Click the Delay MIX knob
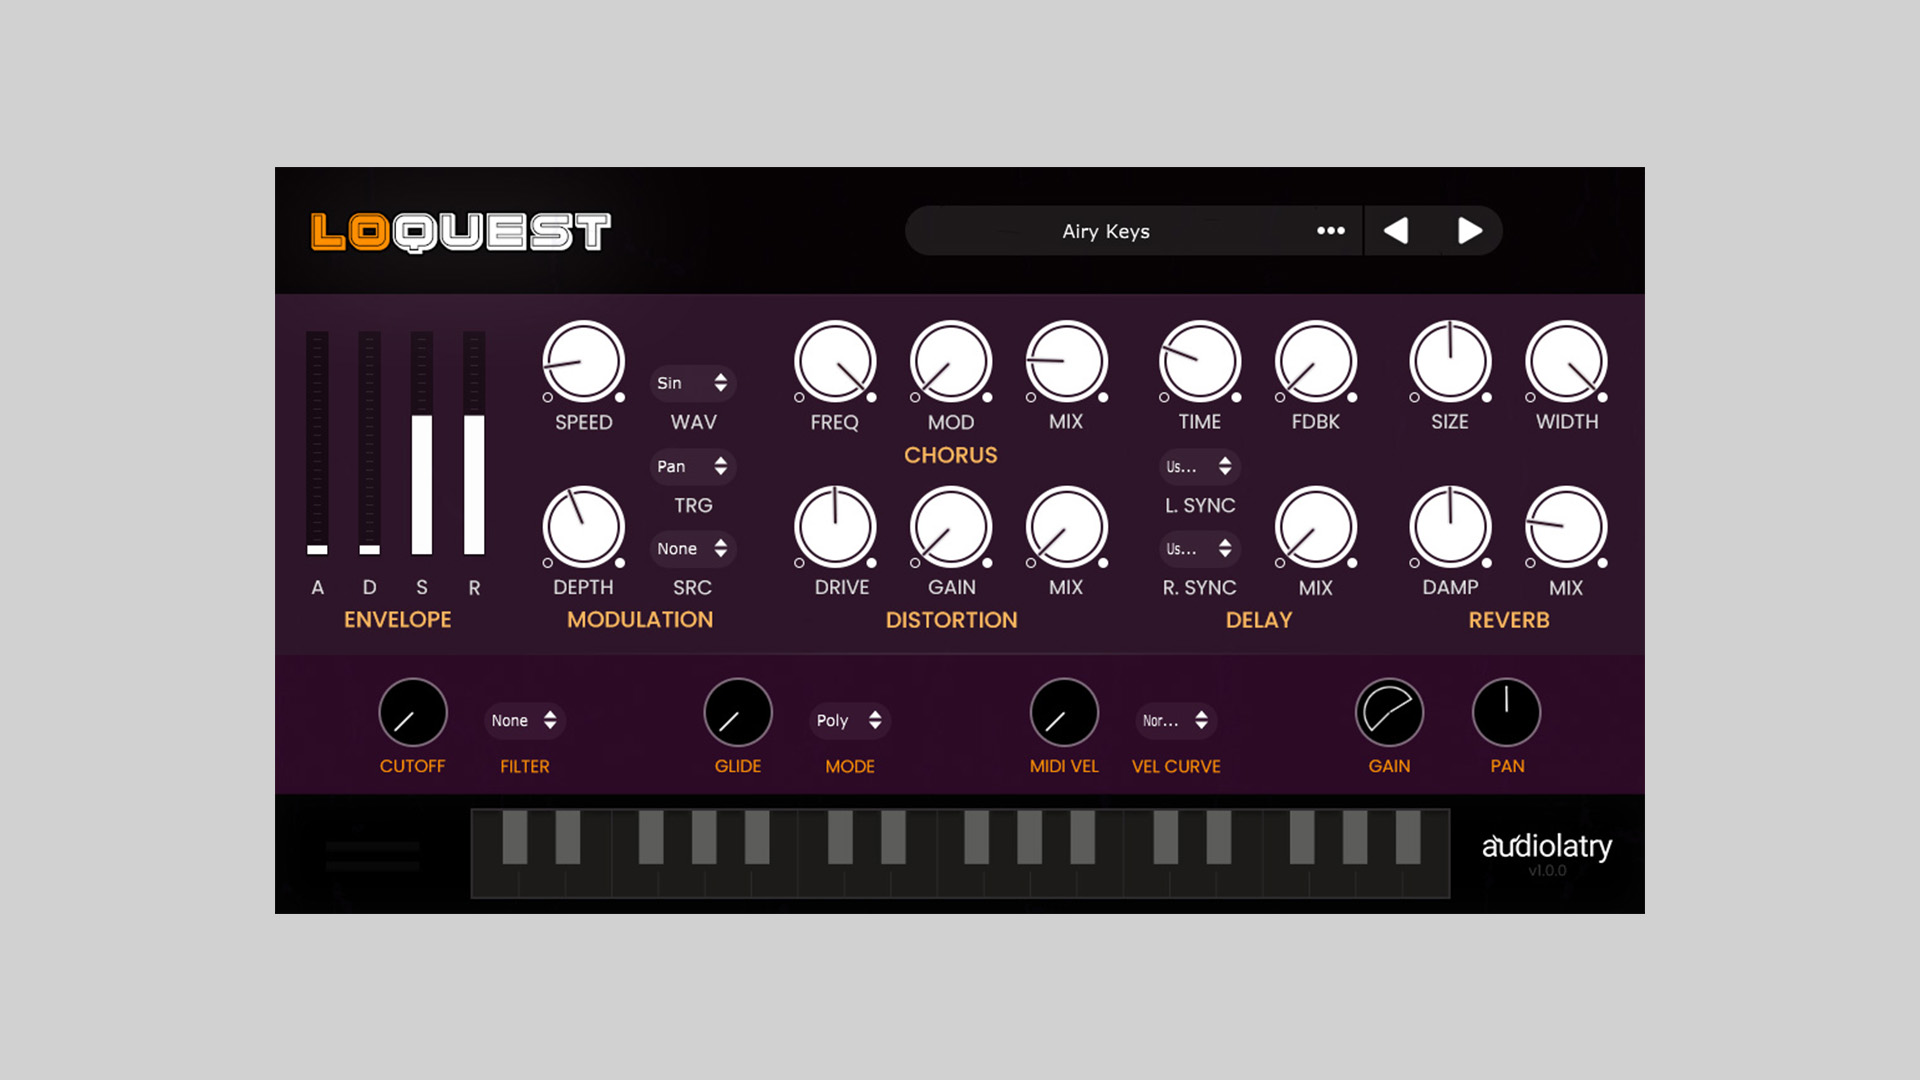Viewport: 1920px width, 1080px height. 1316,527
